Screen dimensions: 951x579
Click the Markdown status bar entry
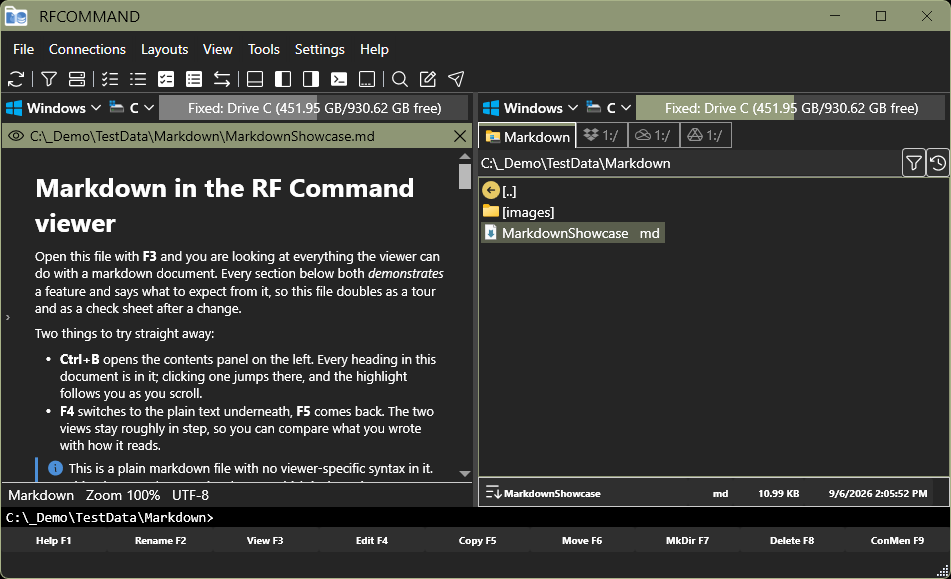[x=41, y=495]
